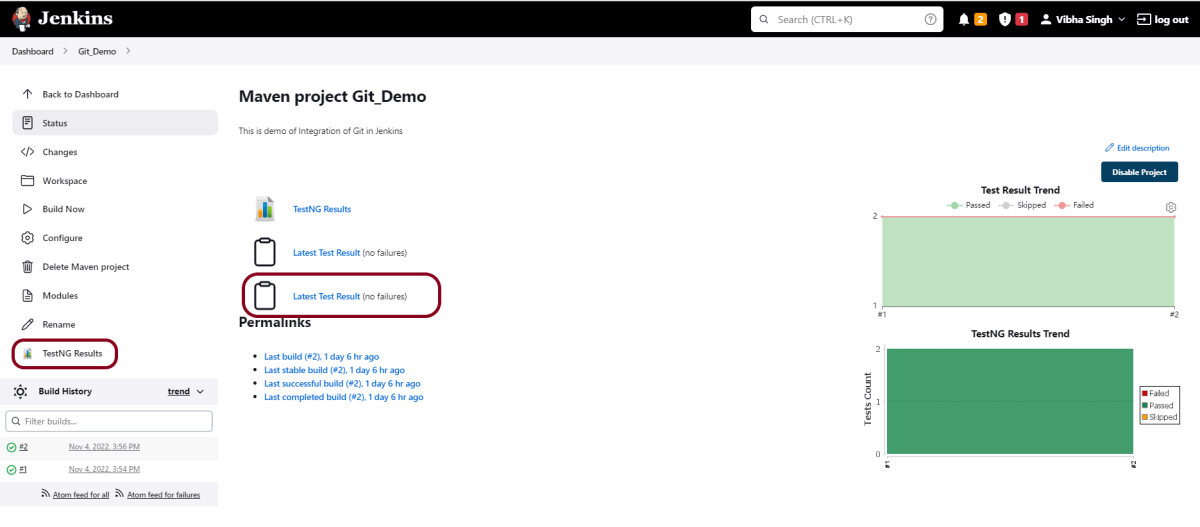Click the Jenkins logo icon

(x=22, y=18)
